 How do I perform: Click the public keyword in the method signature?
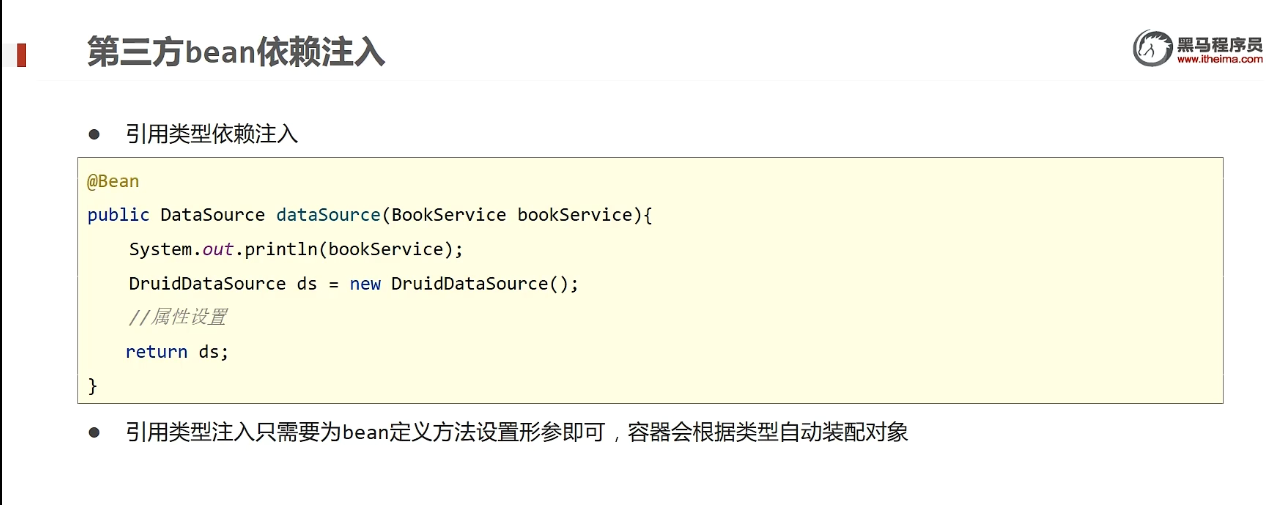click(118, 215)
